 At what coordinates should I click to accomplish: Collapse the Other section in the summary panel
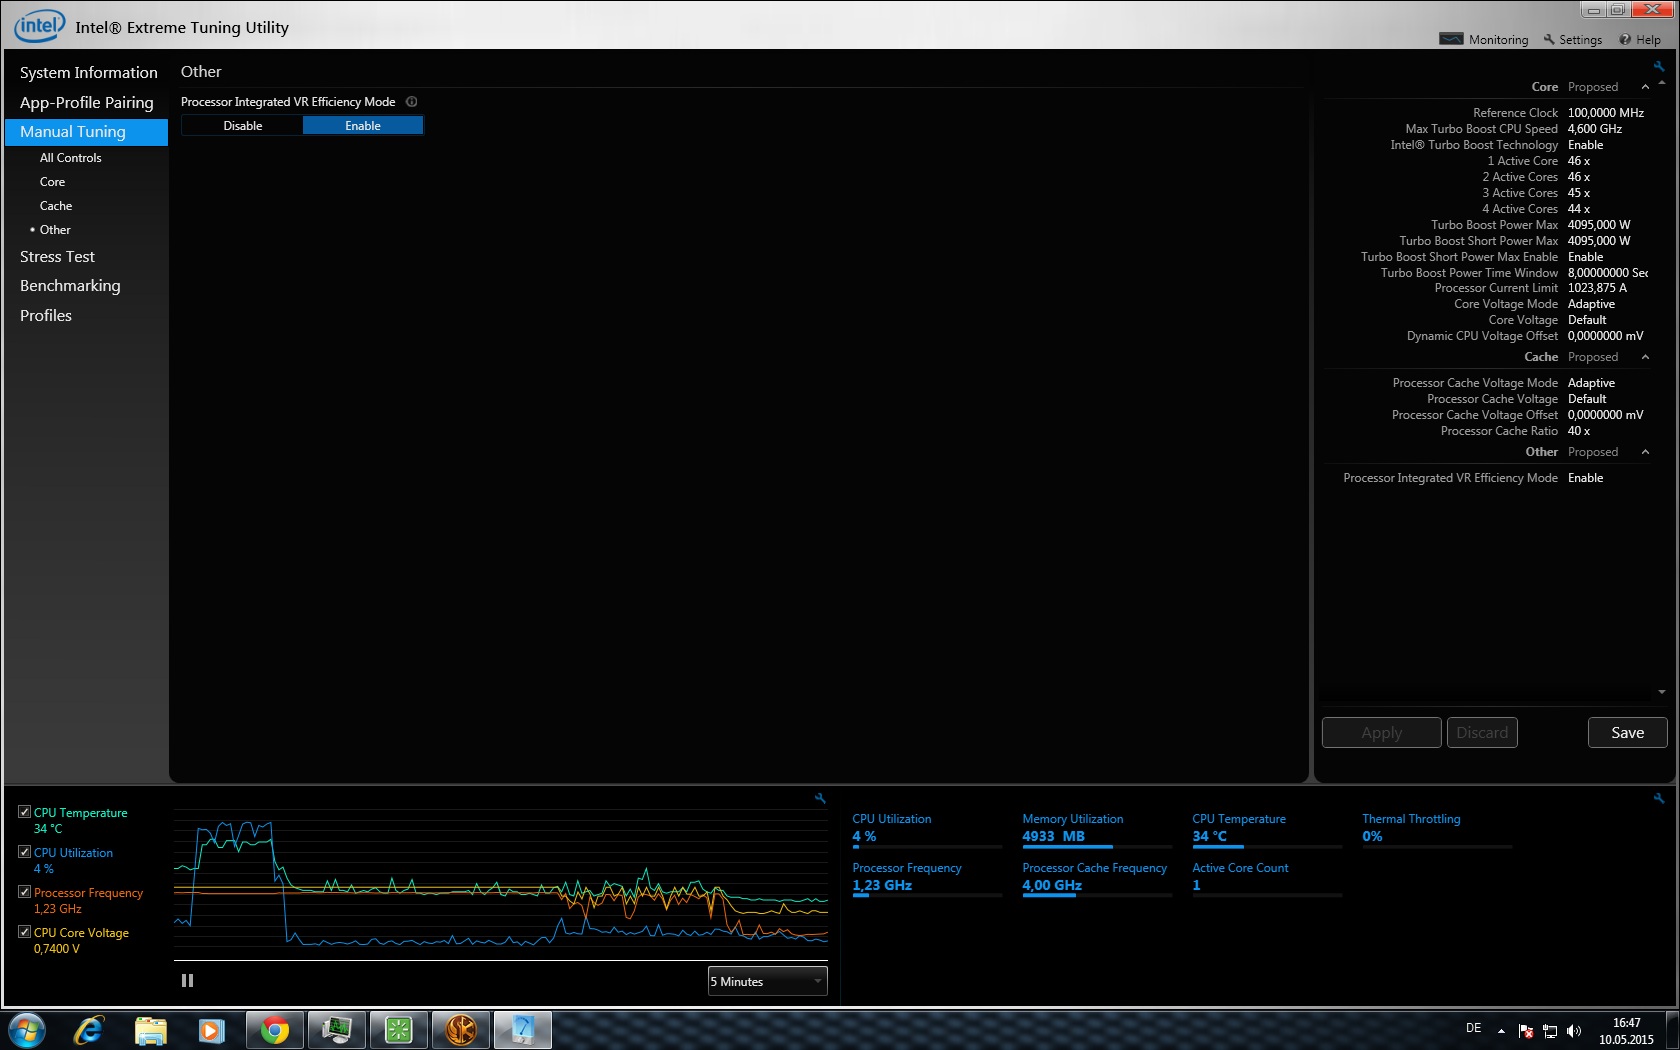click(x=1645, y=453)
